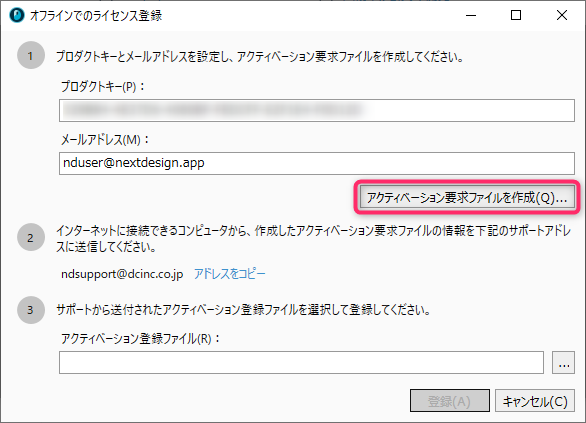Click the オフラインでのライセンス登録 title text
586x423 pixels.
[96, 16]
